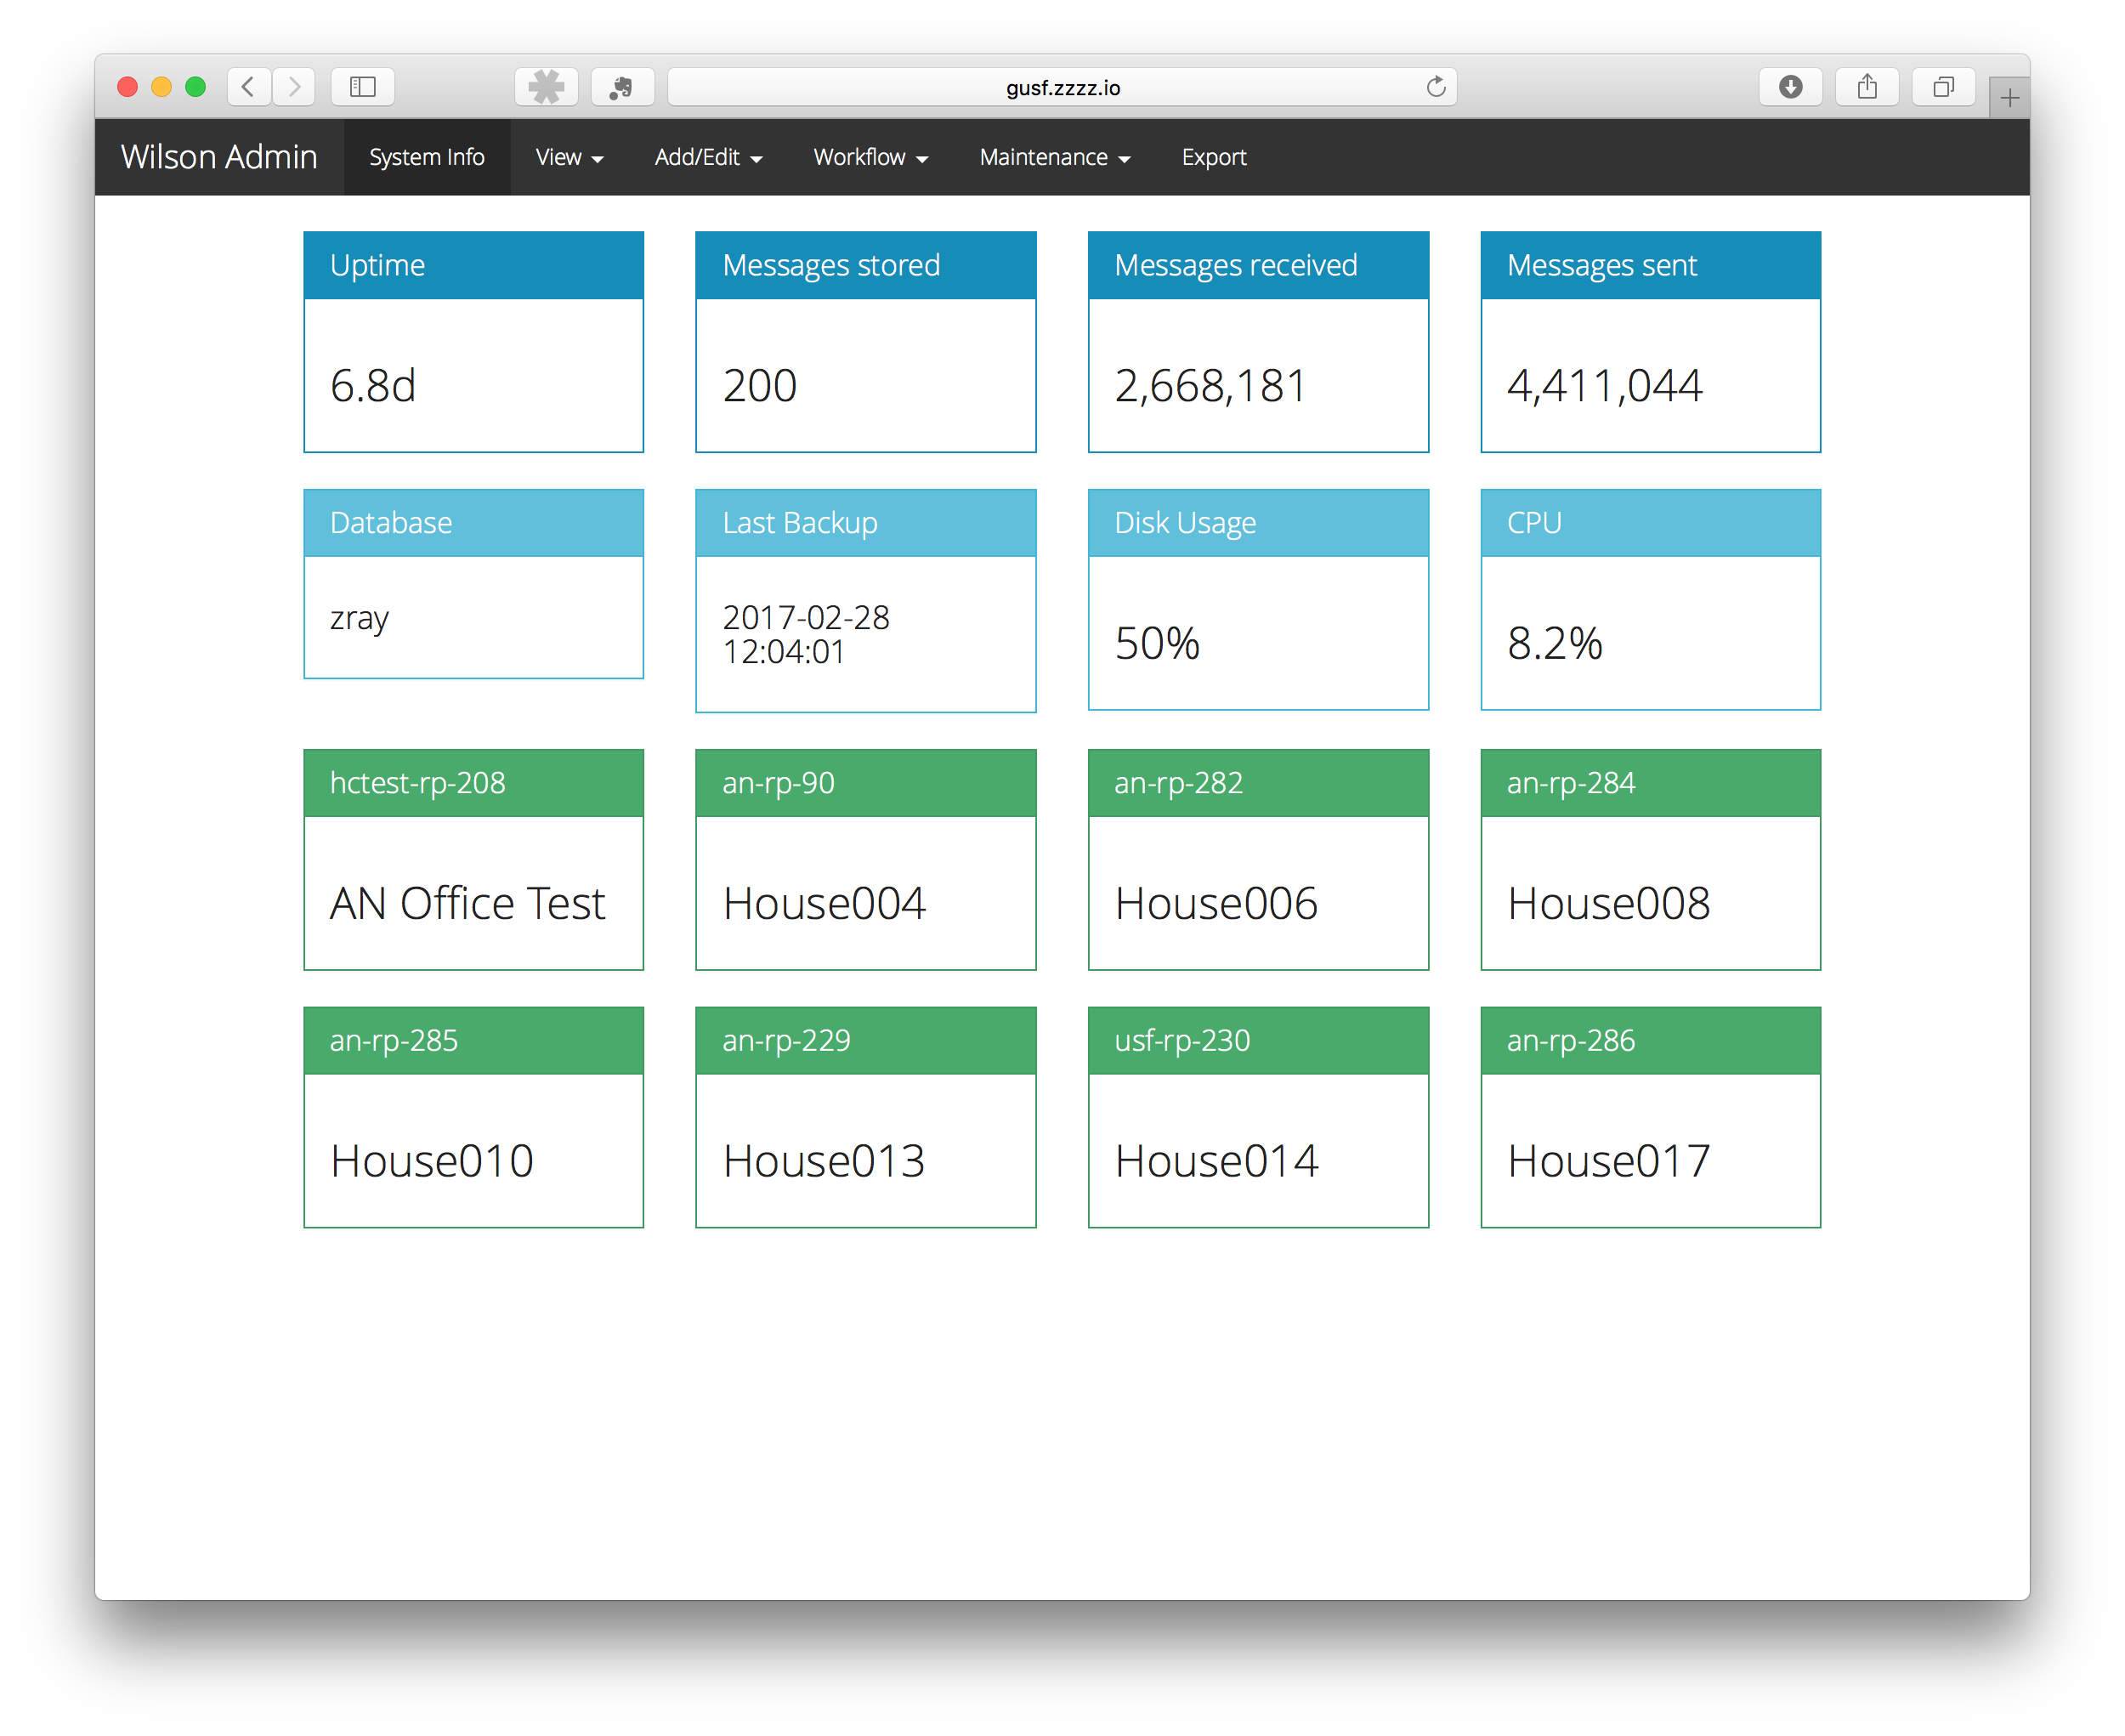Click Export in the navigation bar
Viewport: 2125px width, 1736px height.
pos(1213,157)
